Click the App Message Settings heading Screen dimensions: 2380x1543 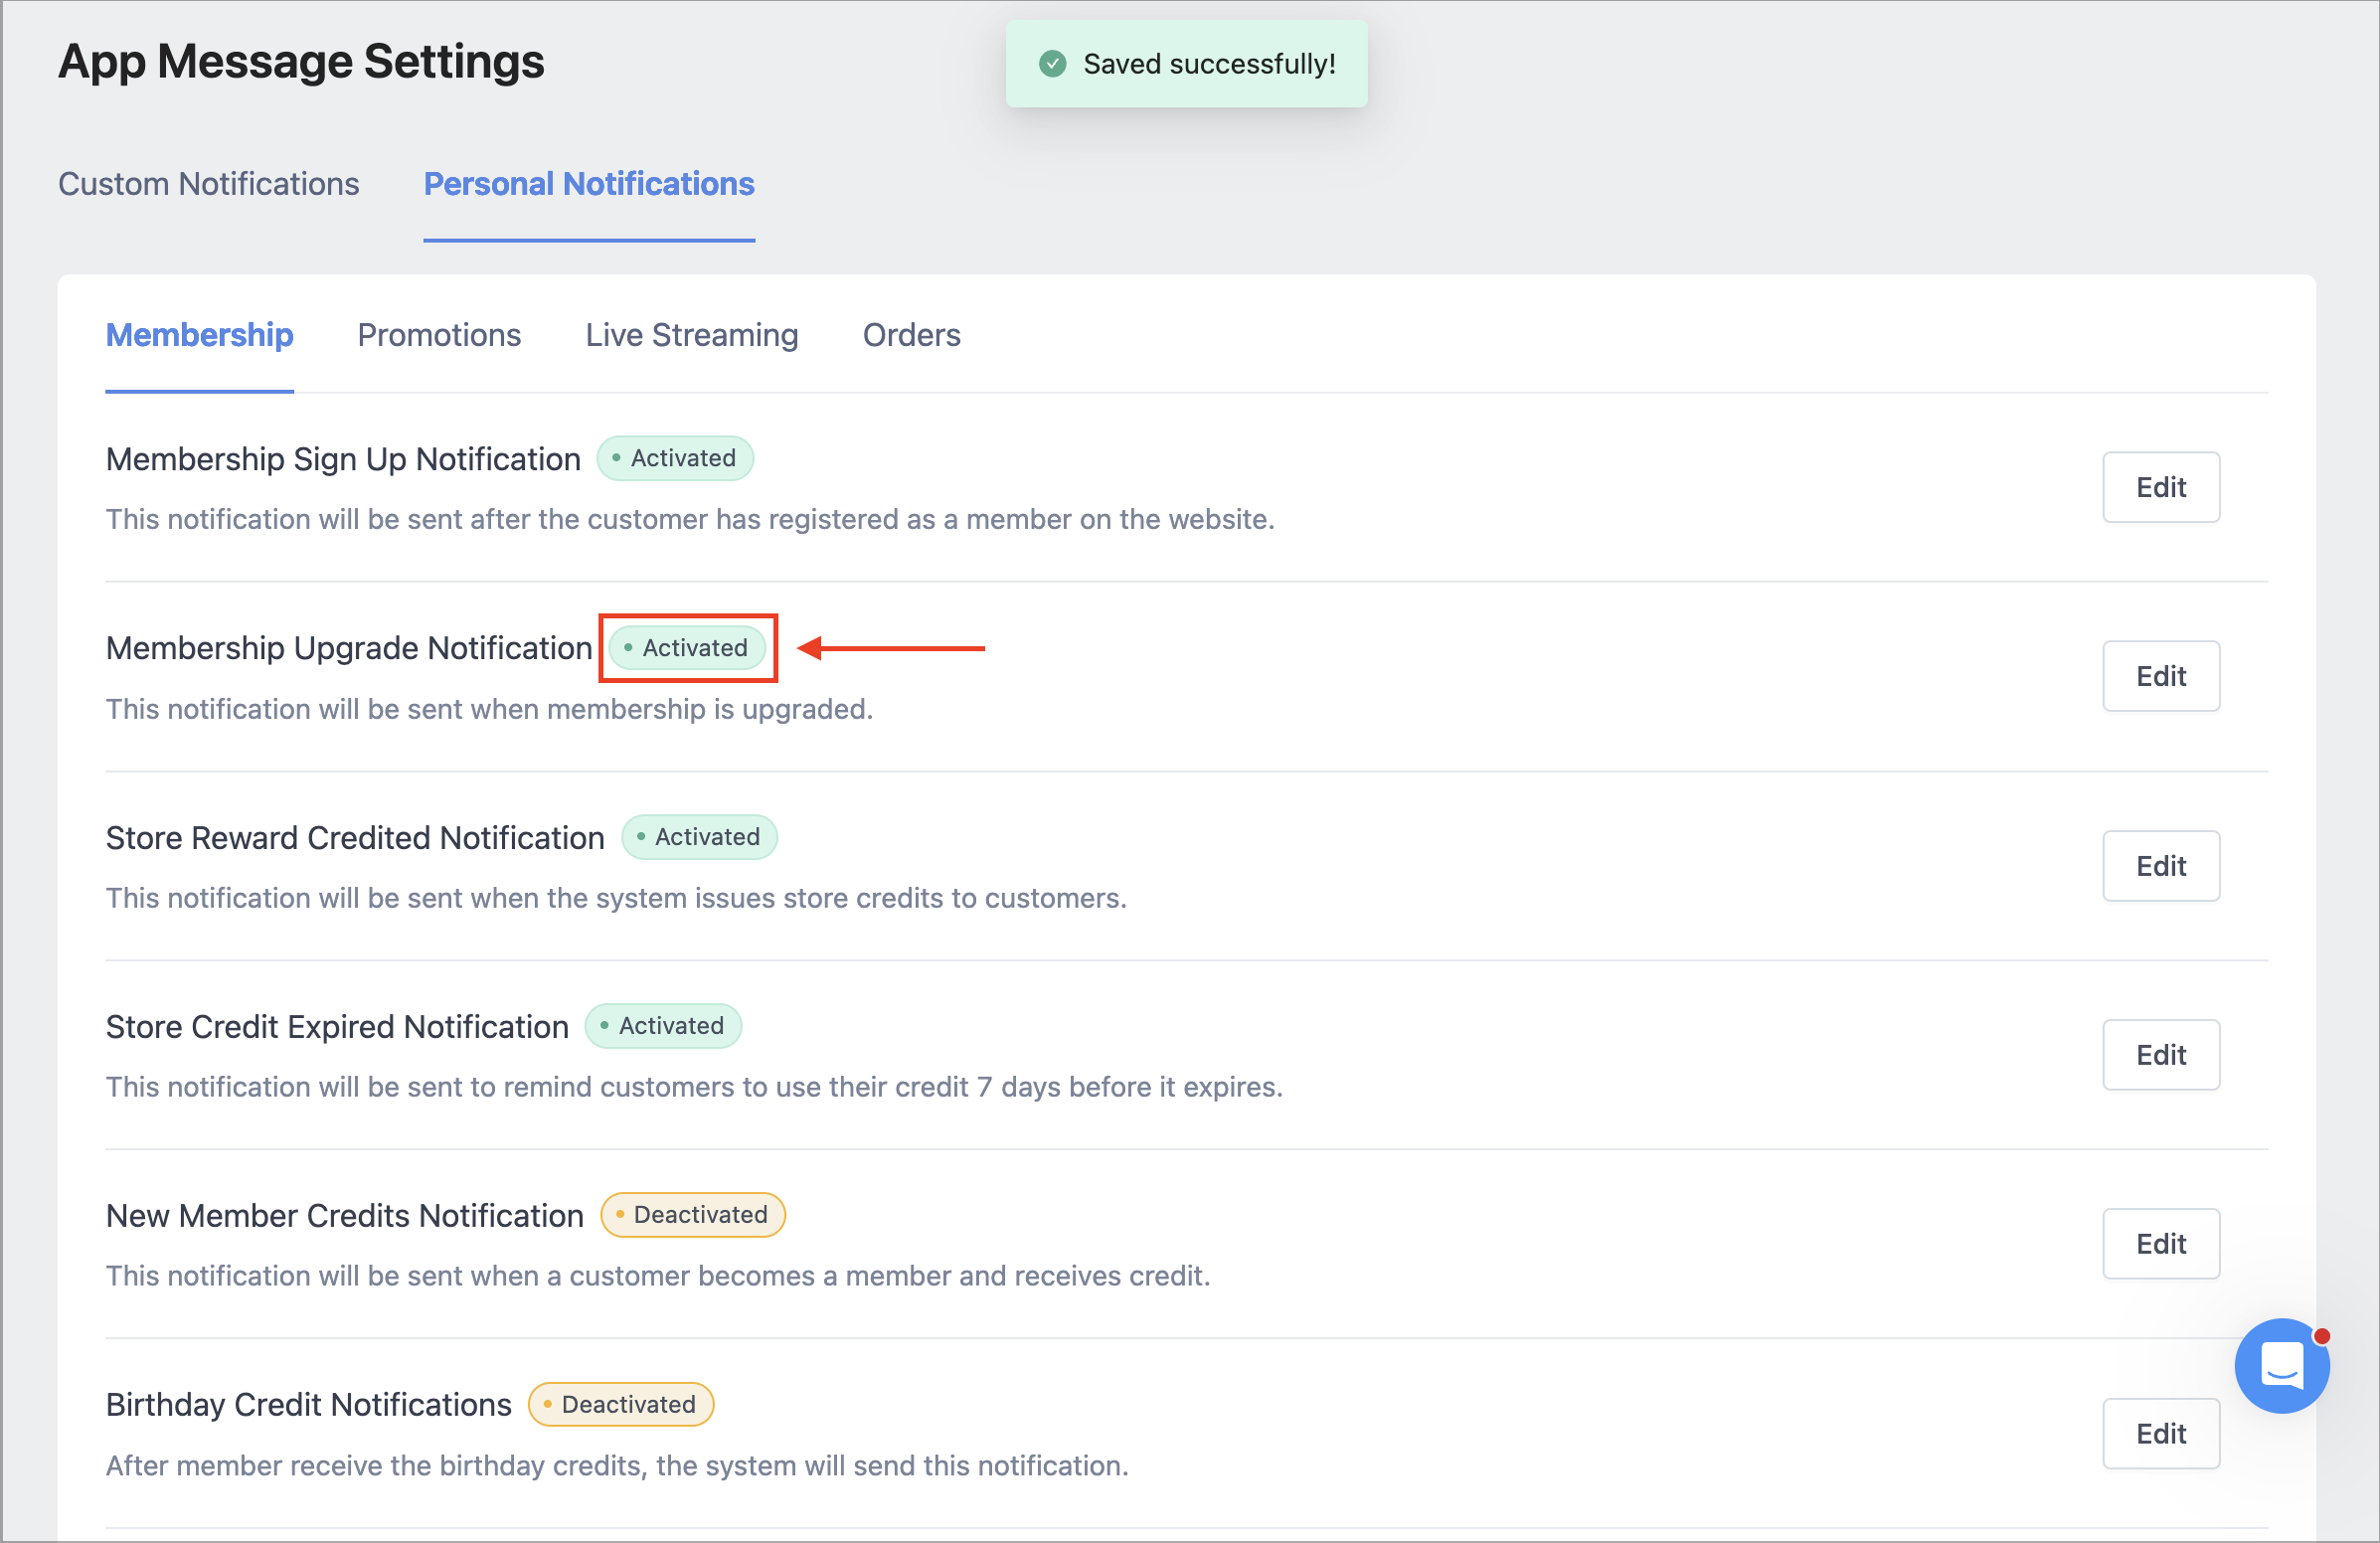tap(301, 61)
